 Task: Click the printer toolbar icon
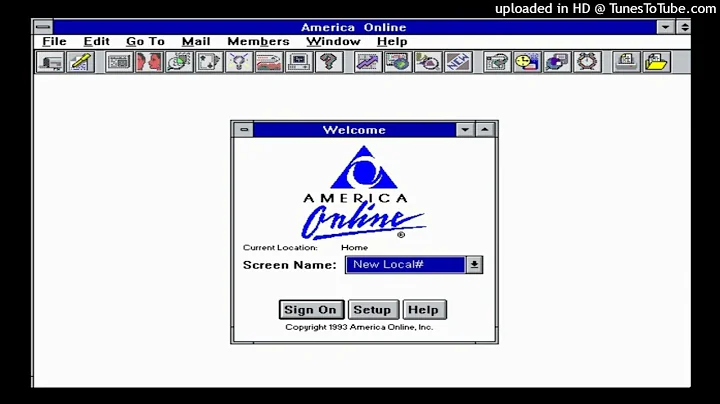coord(626,62)
